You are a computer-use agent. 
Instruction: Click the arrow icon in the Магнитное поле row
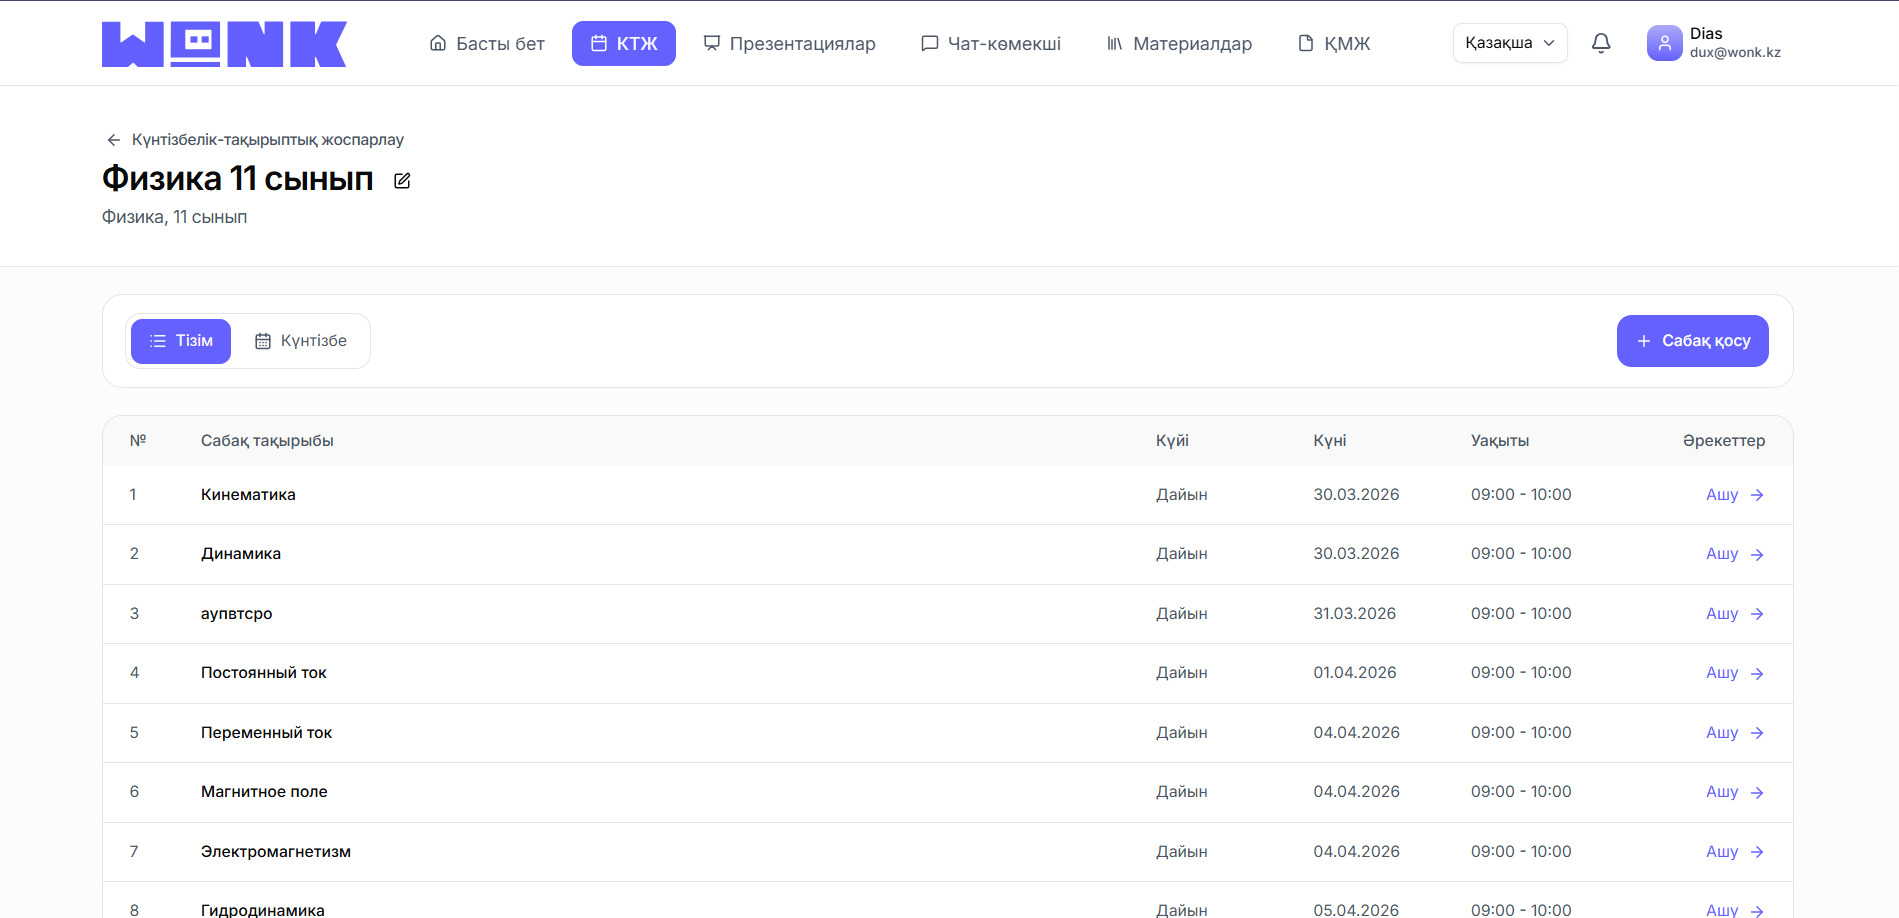point(1757,792)
